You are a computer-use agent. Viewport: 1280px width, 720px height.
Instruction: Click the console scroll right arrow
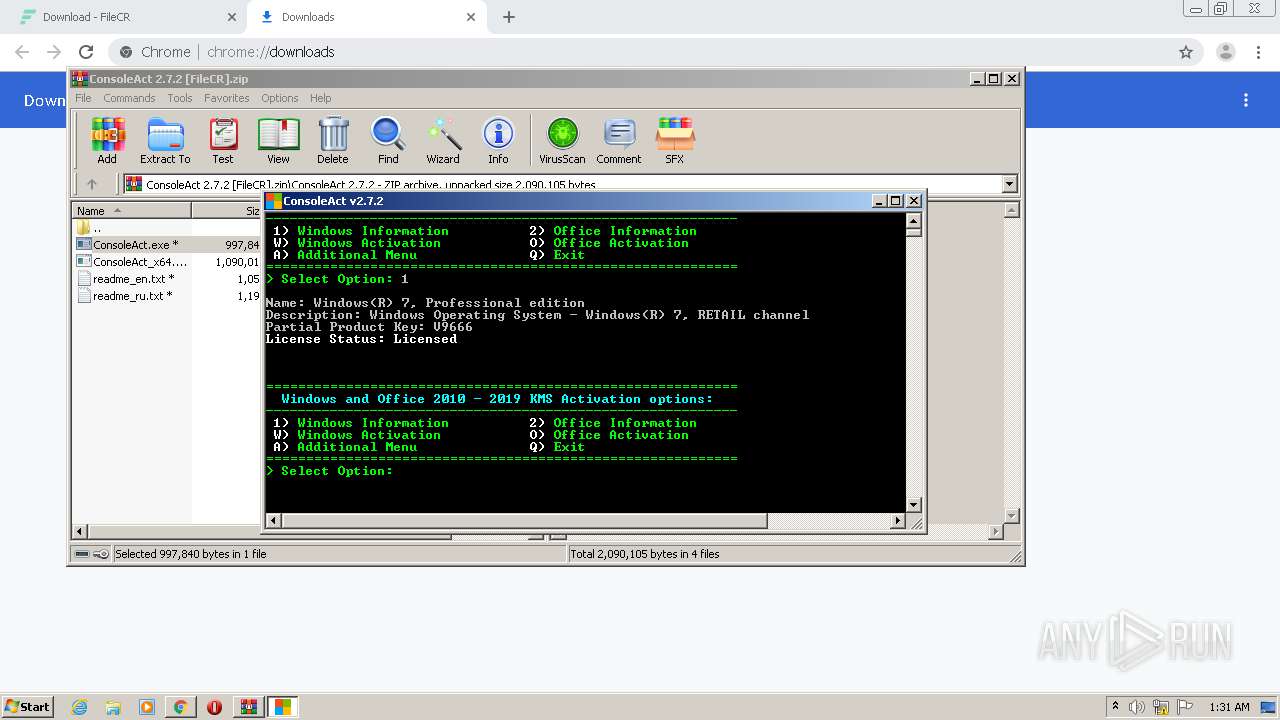[x=897, y=521]
